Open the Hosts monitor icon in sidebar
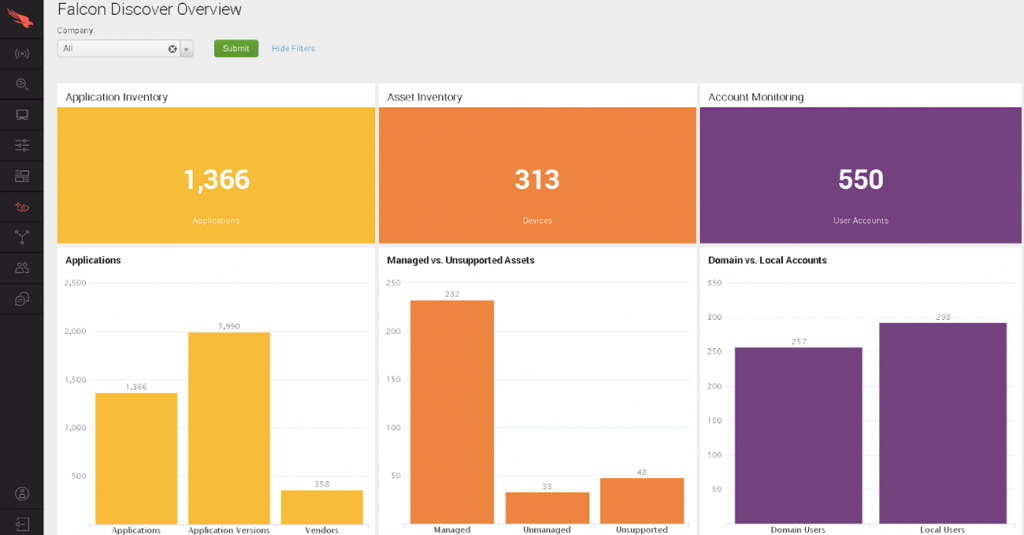This screenshot has height=535, width=1024. tap(21, 115)
